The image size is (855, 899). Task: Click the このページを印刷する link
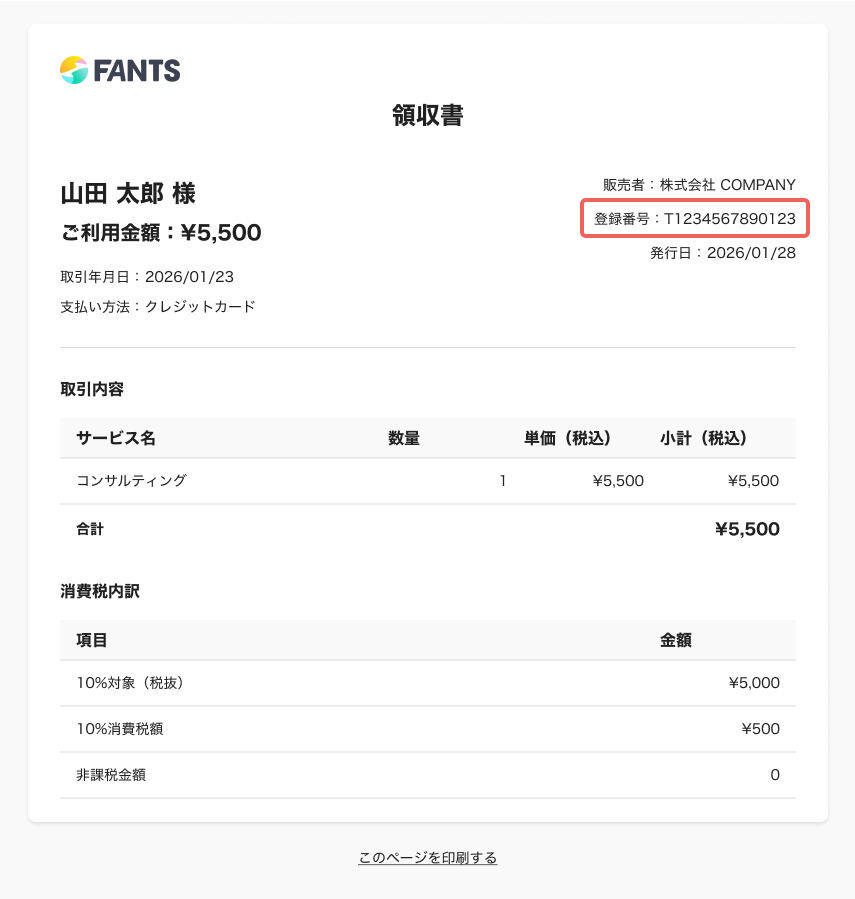428,858
